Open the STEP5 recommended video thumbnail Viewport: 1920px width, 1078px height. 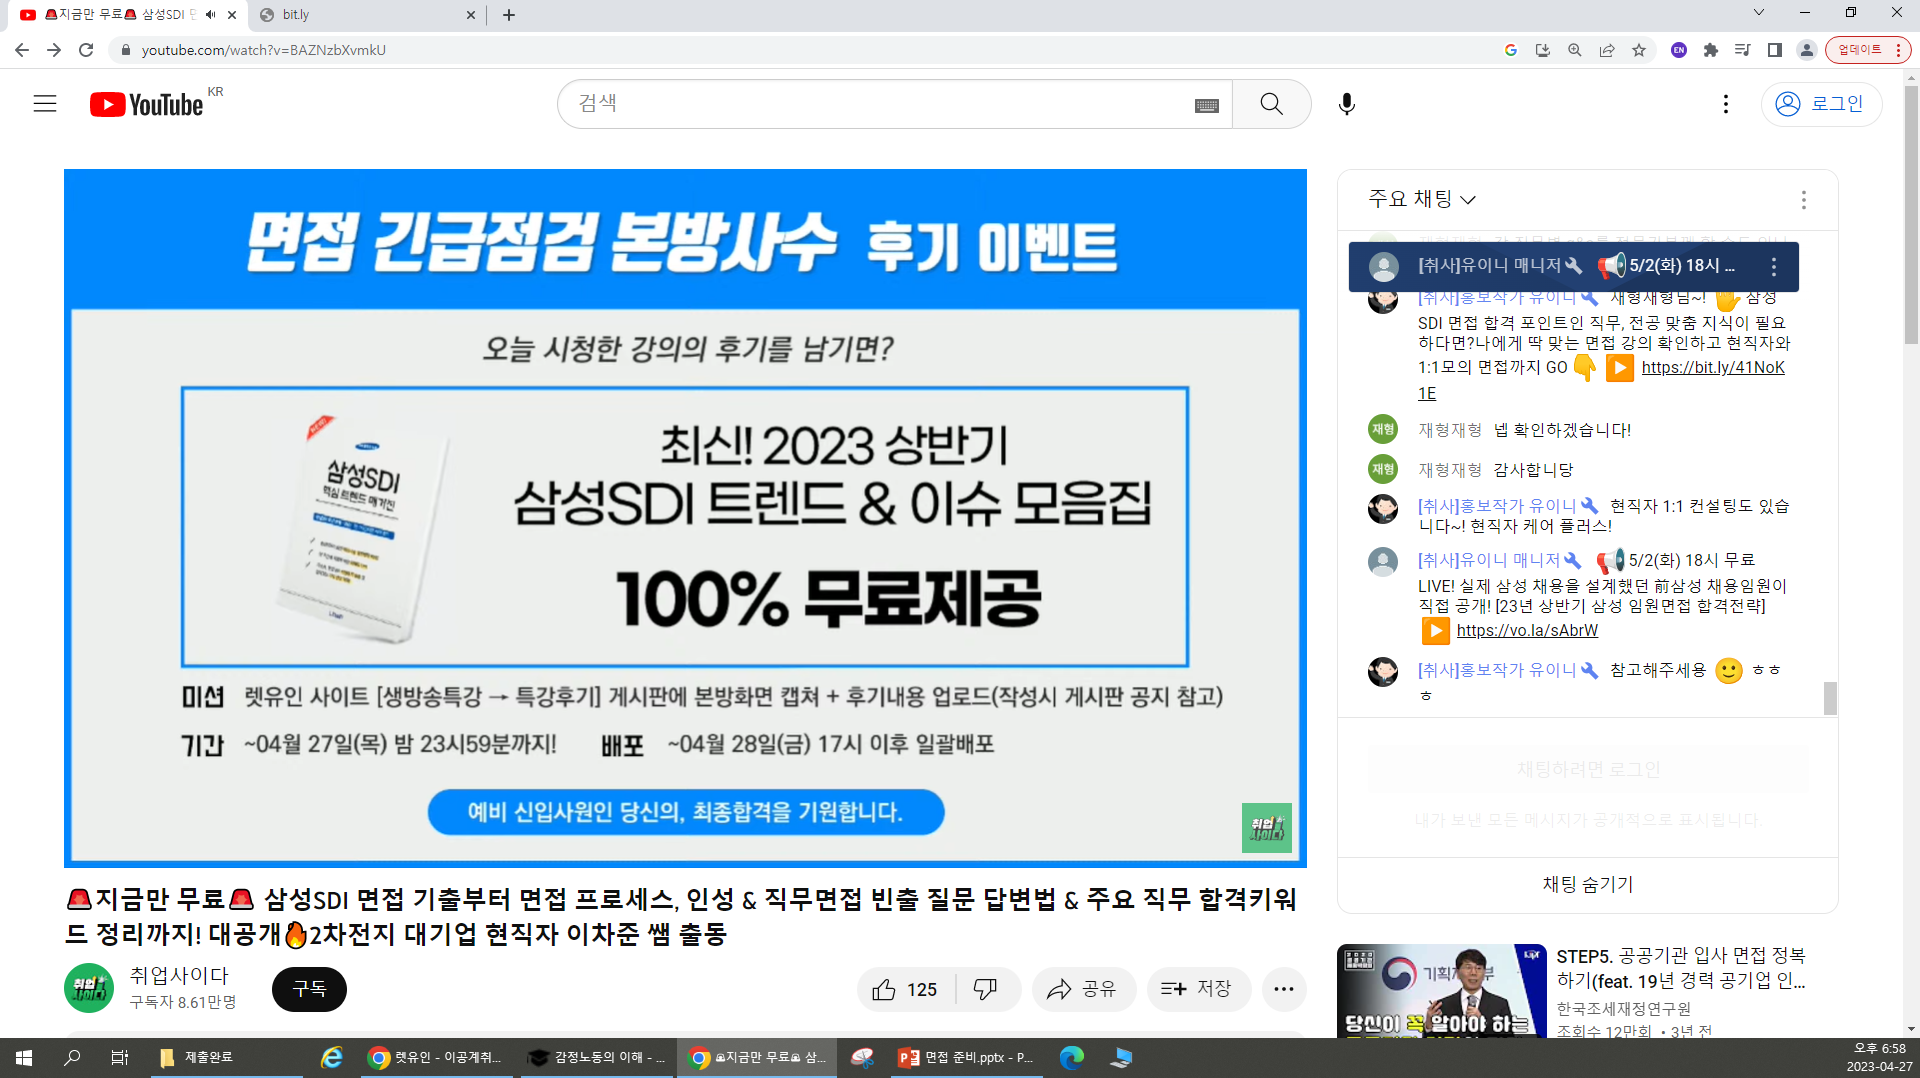click(1441, 990)
